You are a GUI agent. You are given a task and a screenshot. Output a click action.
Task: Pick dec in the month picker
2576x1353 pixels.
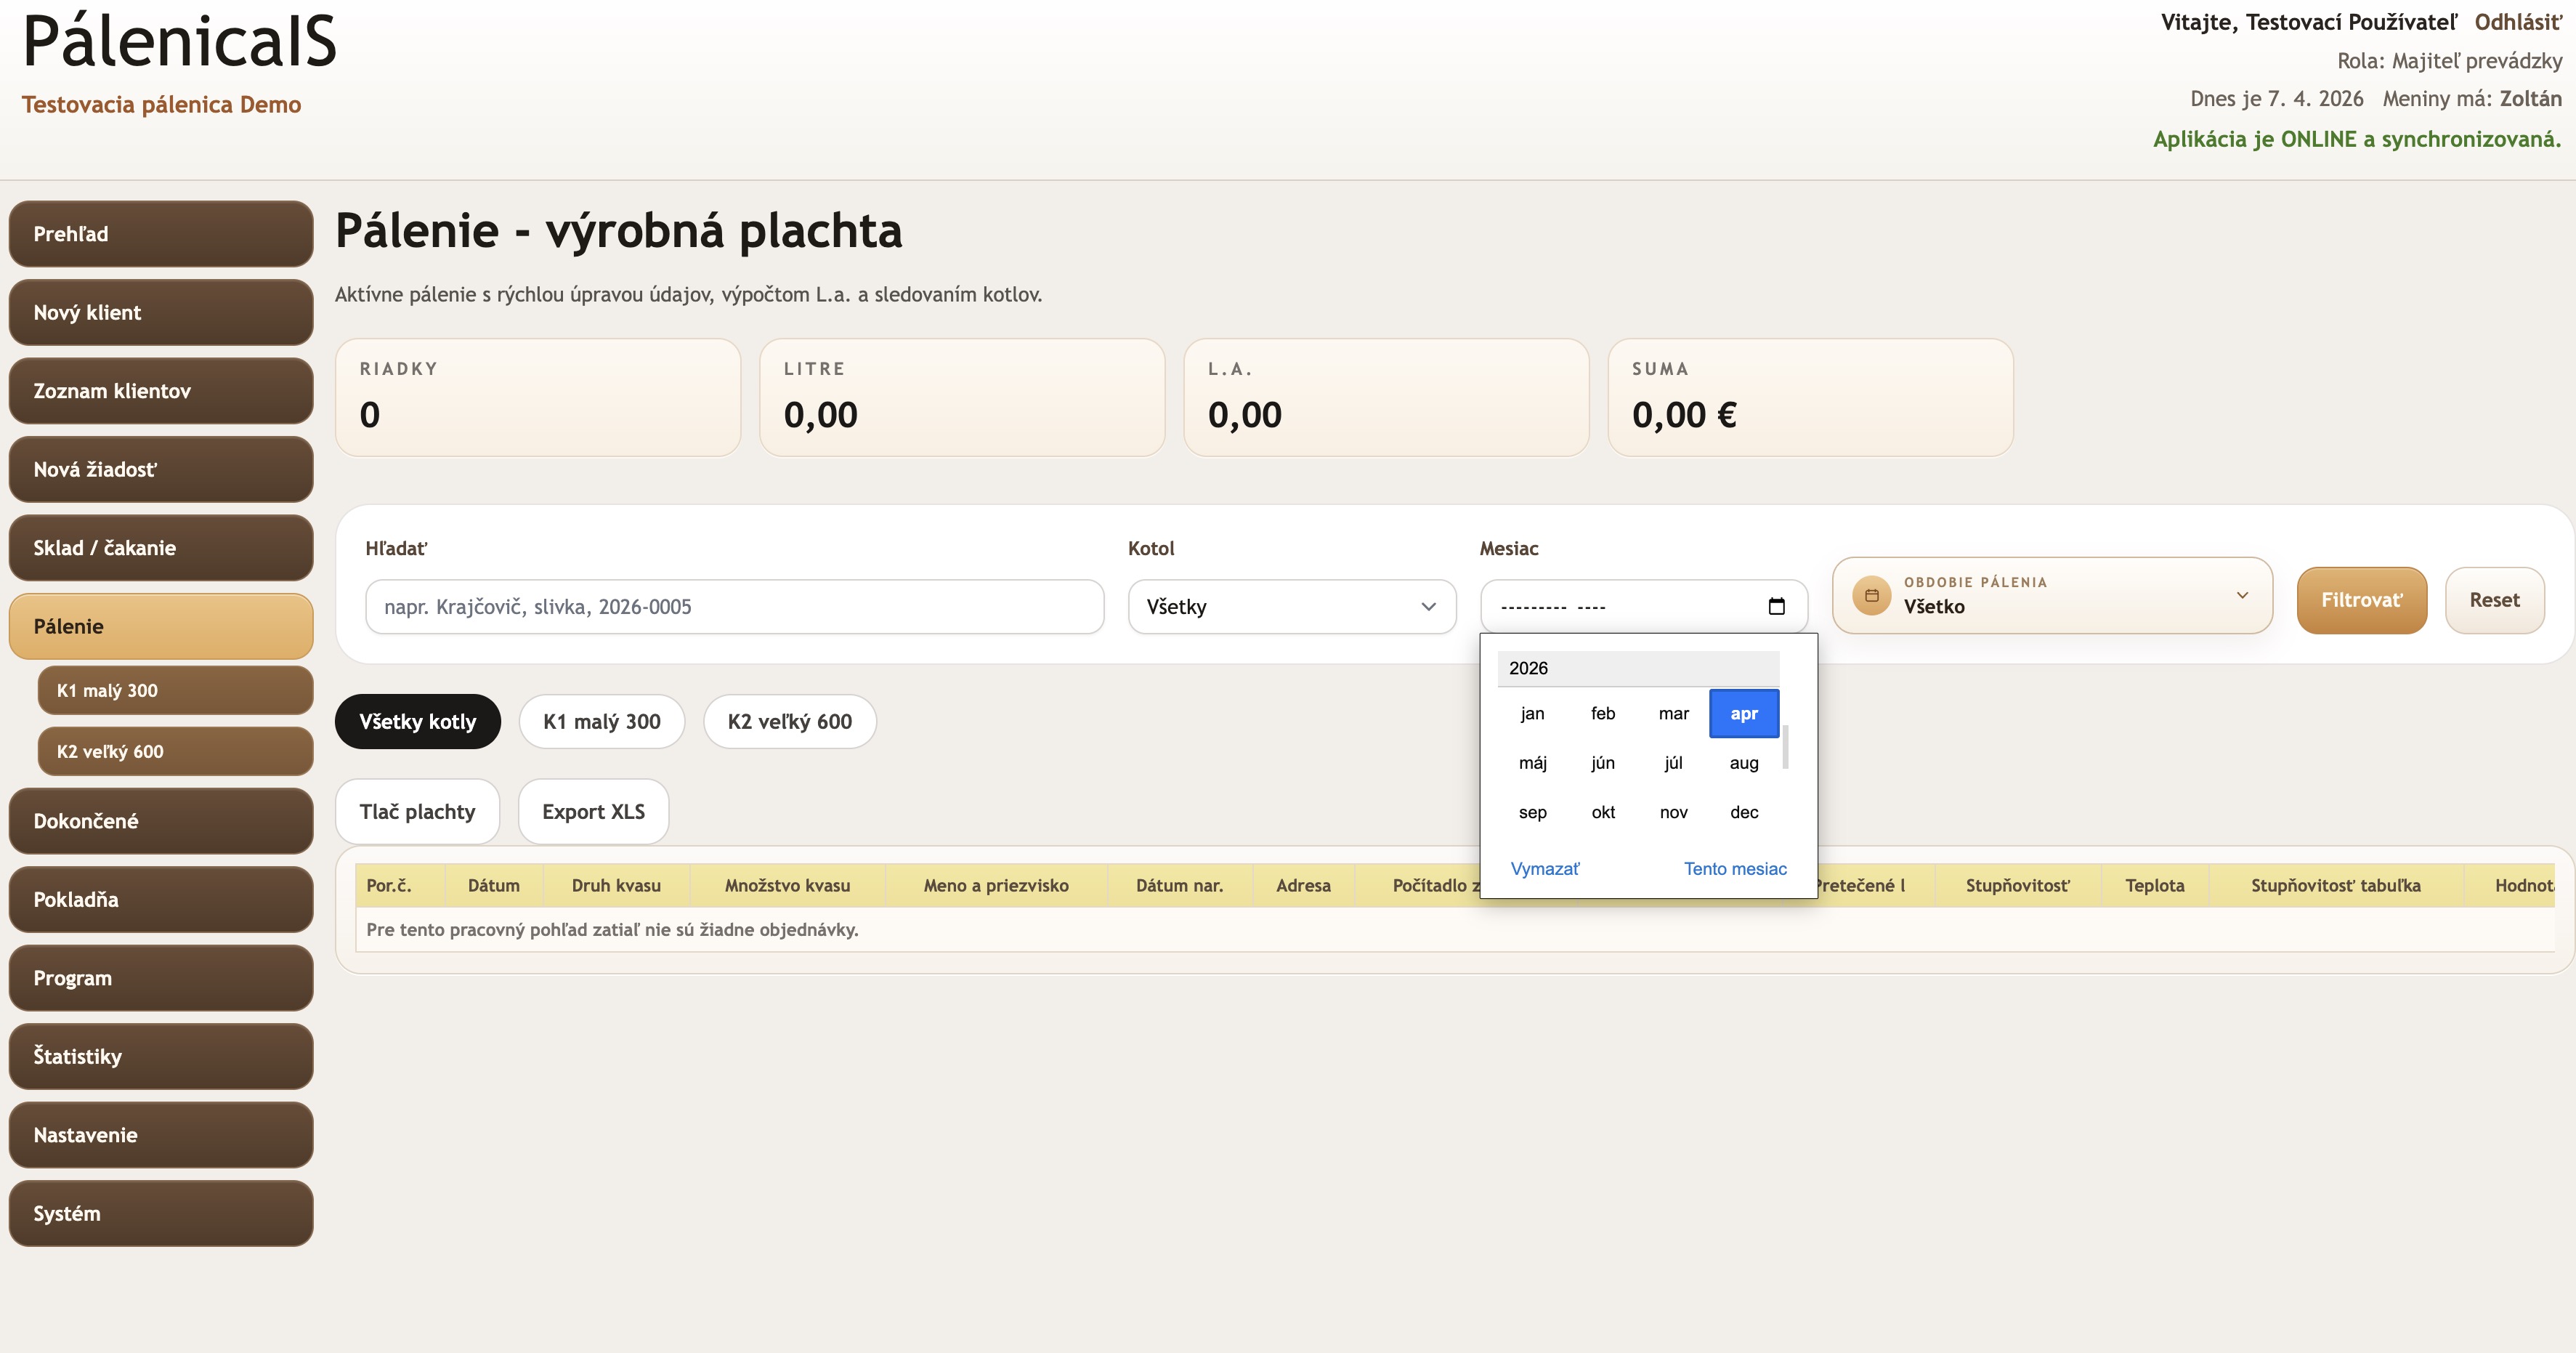click(1744, 812)
